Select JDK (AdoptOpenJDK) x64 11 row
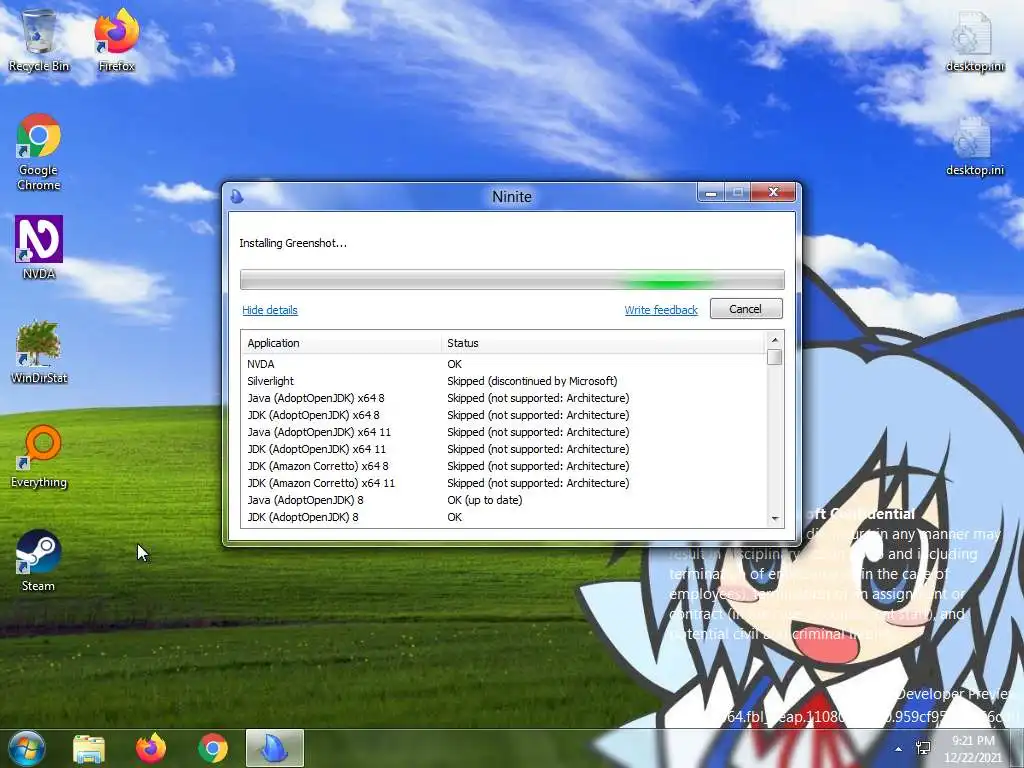The width and height of the screenshot is (1024, 768). coord(504,449)
